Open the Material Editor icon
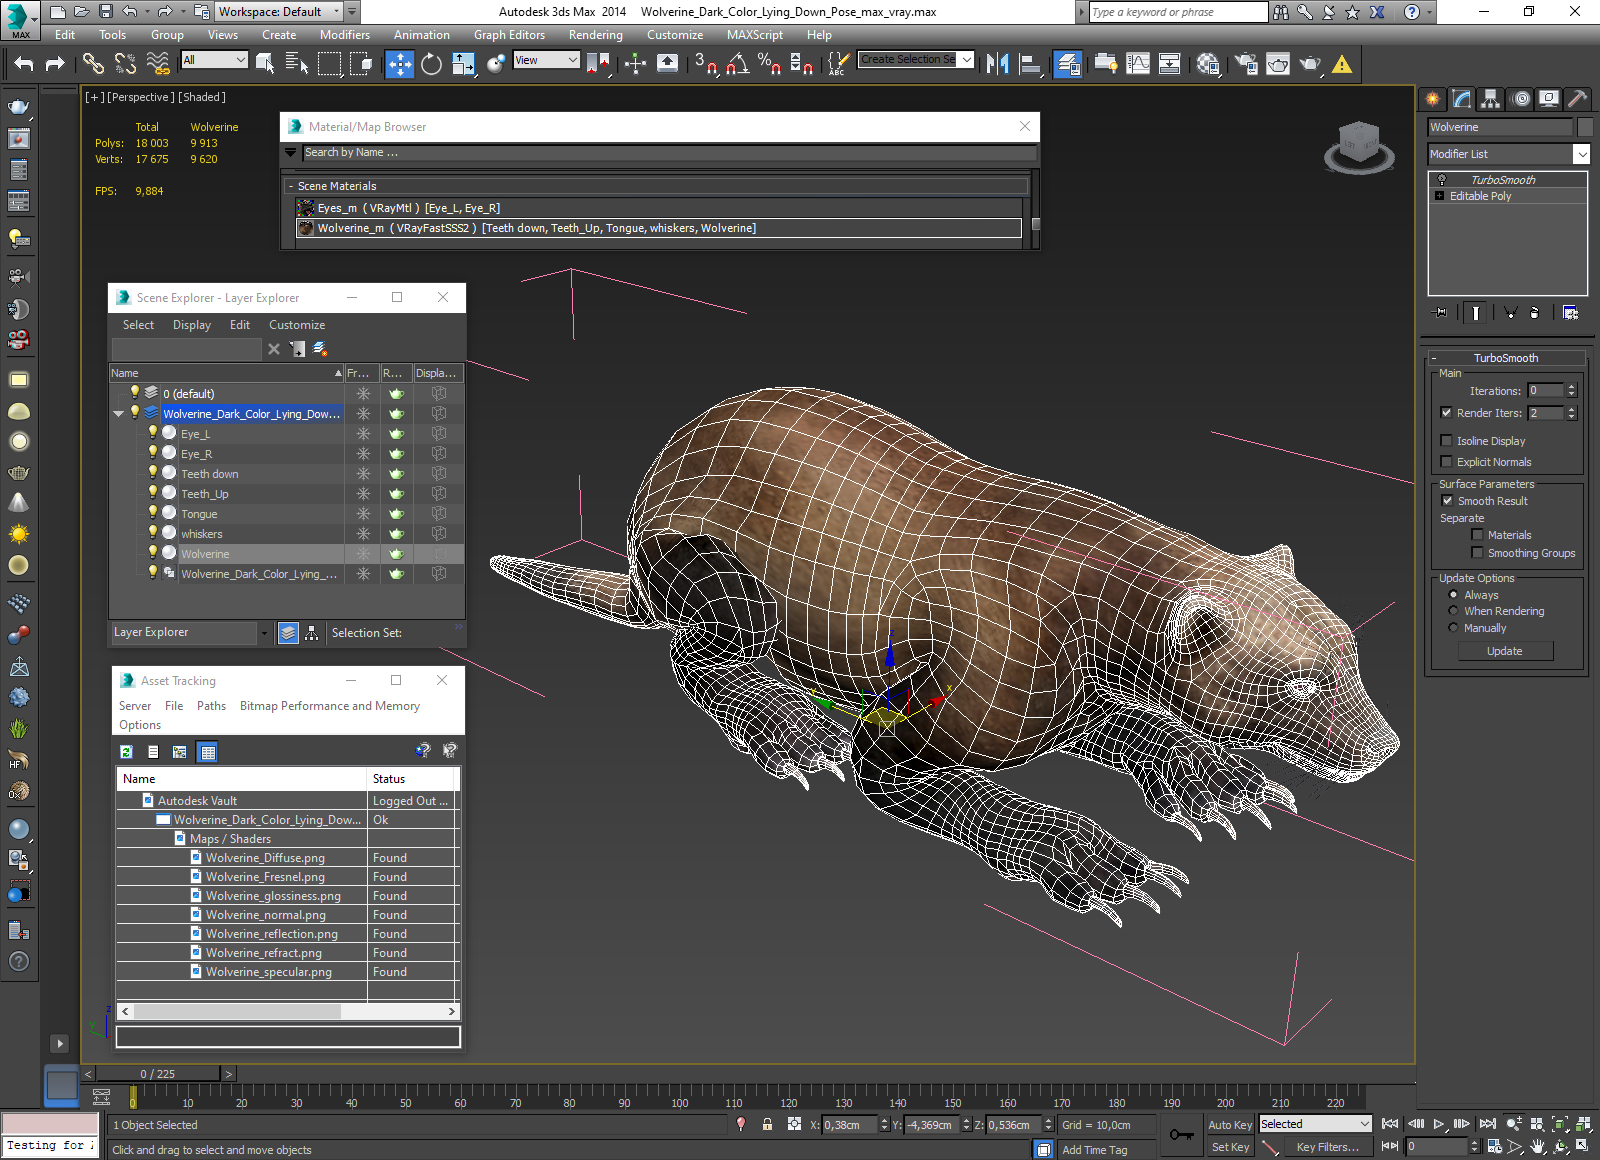Viewport: 1600px width, 1160px height. [1208, 64]
